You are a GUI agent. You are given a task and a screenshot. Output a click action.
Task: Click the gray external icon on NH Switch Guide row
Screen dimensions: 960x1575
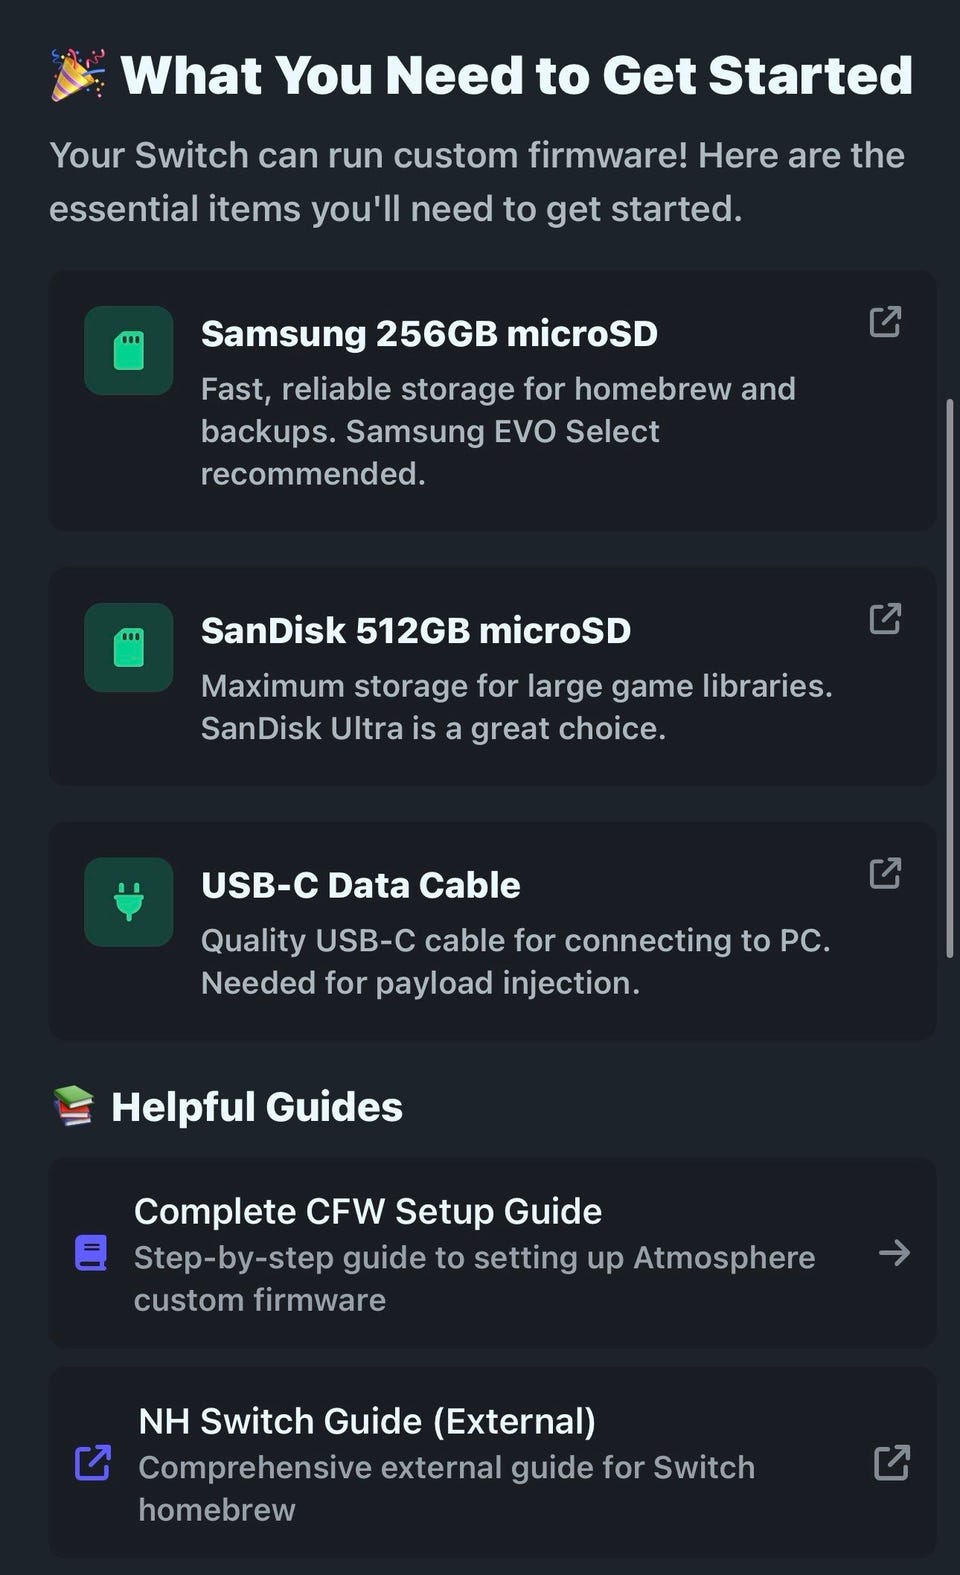click(892, 1463)
